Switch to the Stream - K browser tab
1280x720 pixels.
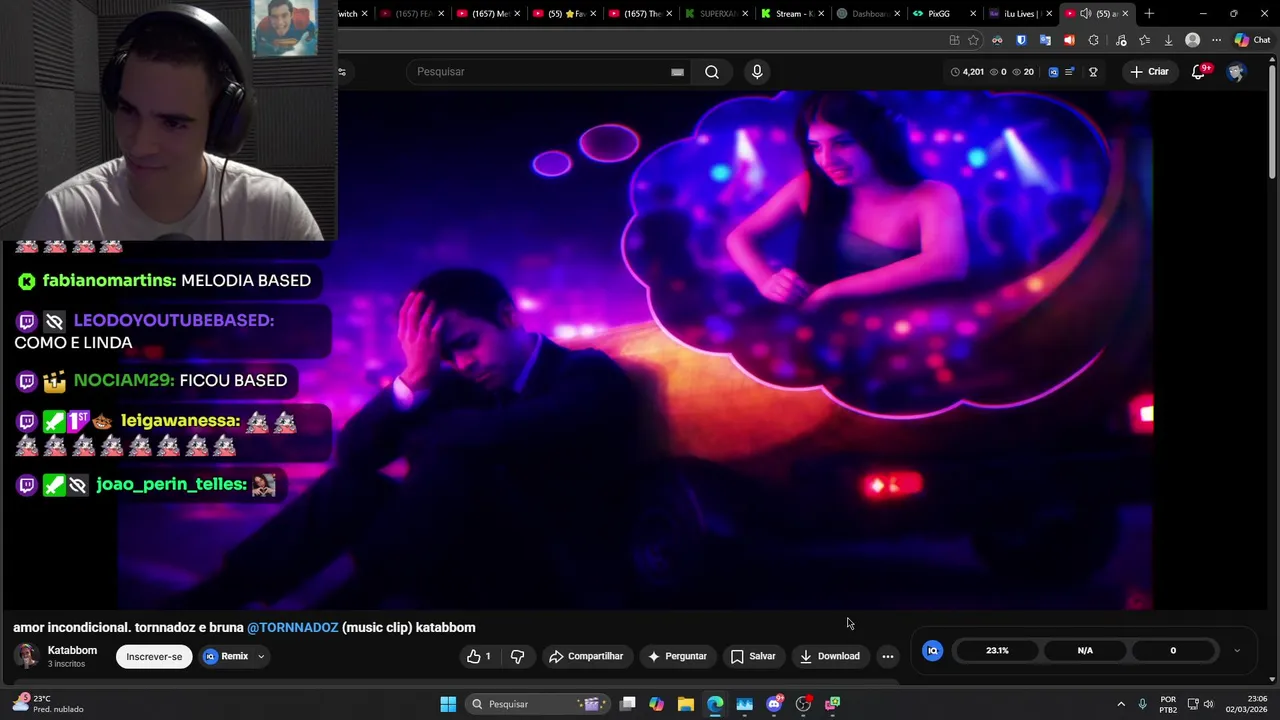click(793, 14)
